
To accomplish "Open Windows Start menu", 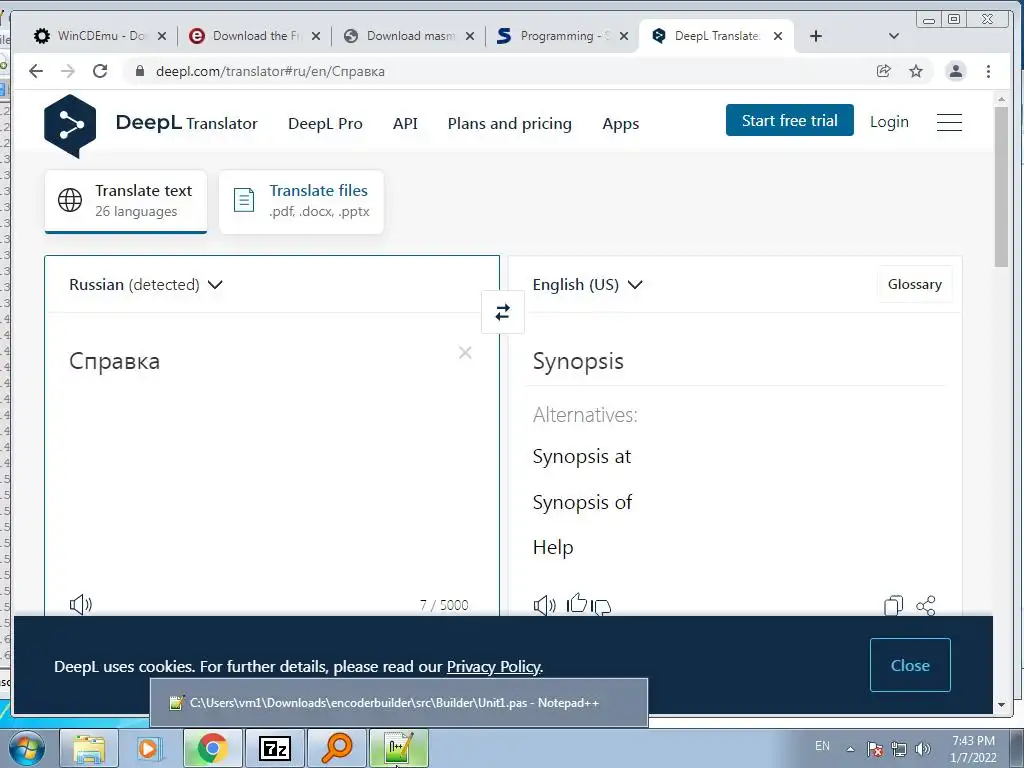I will [x=26, y=748].
